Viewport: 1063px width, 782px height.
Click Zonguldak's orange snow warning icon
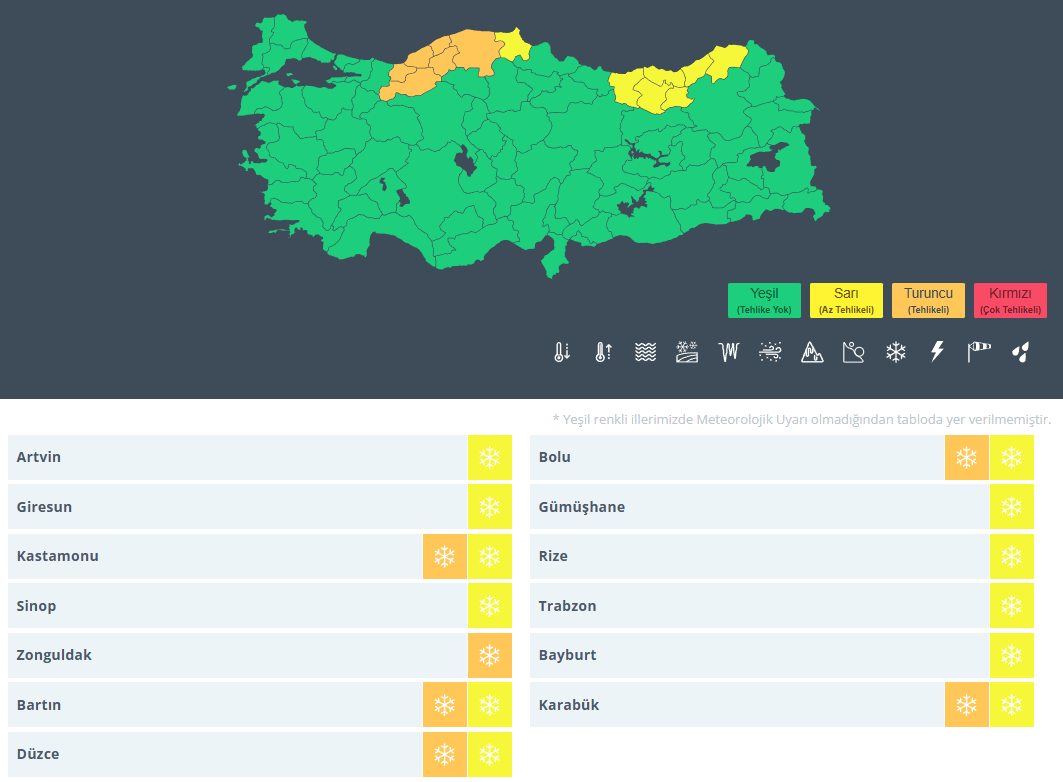(489, 656)
